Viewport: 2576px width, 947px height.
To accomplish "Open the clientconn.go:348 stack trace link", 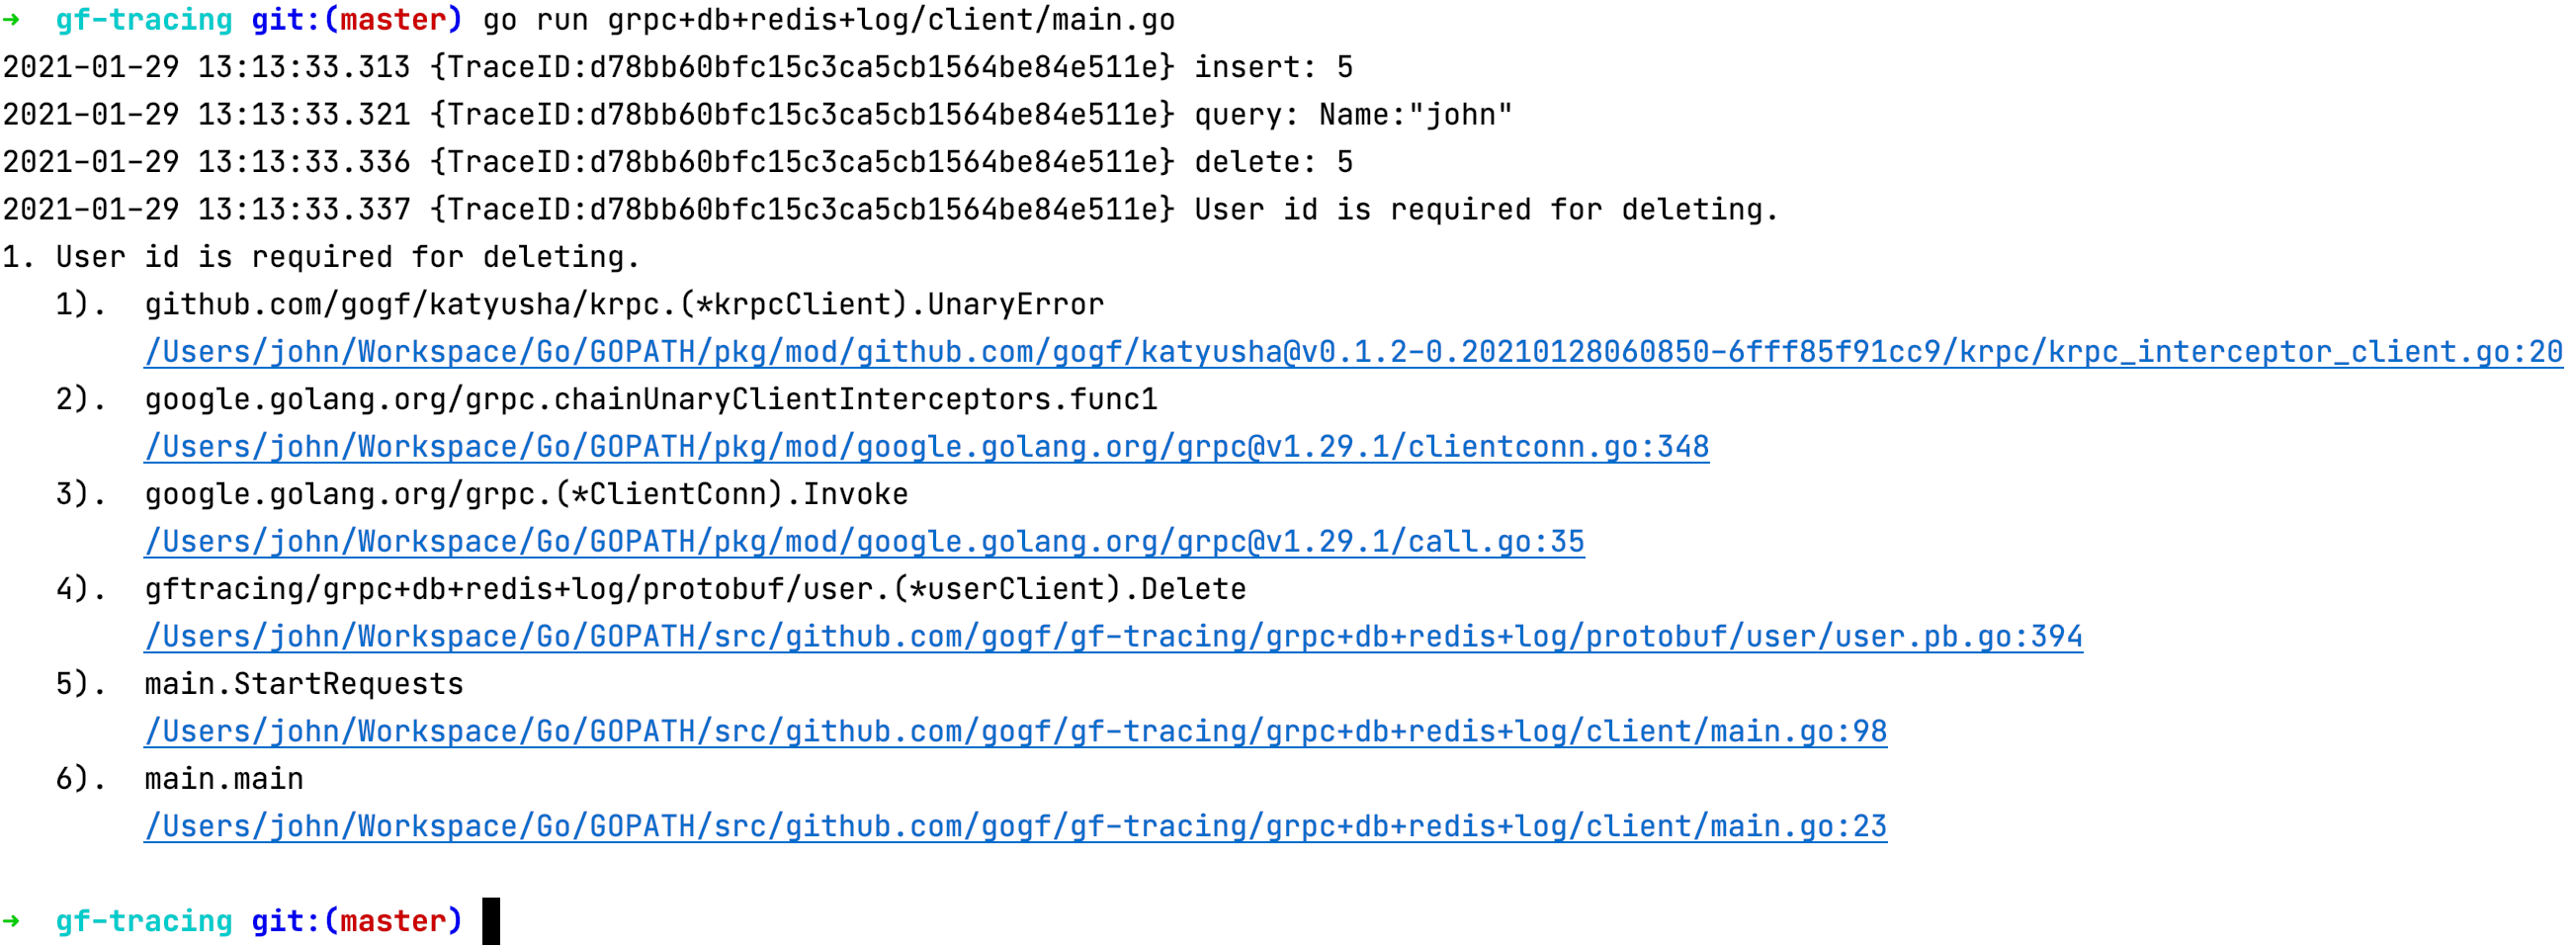I will (926, 447).
